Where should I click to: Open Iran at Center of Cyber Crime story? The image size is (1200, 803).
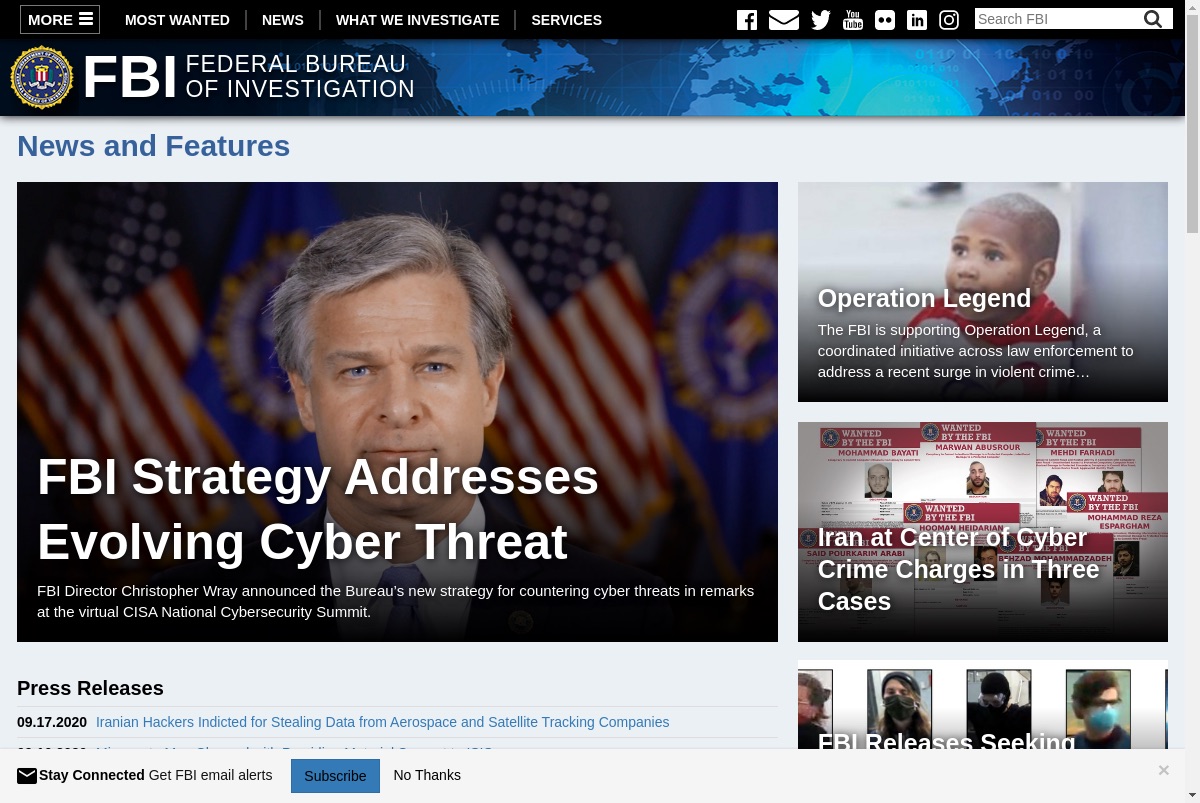(983, 532)
